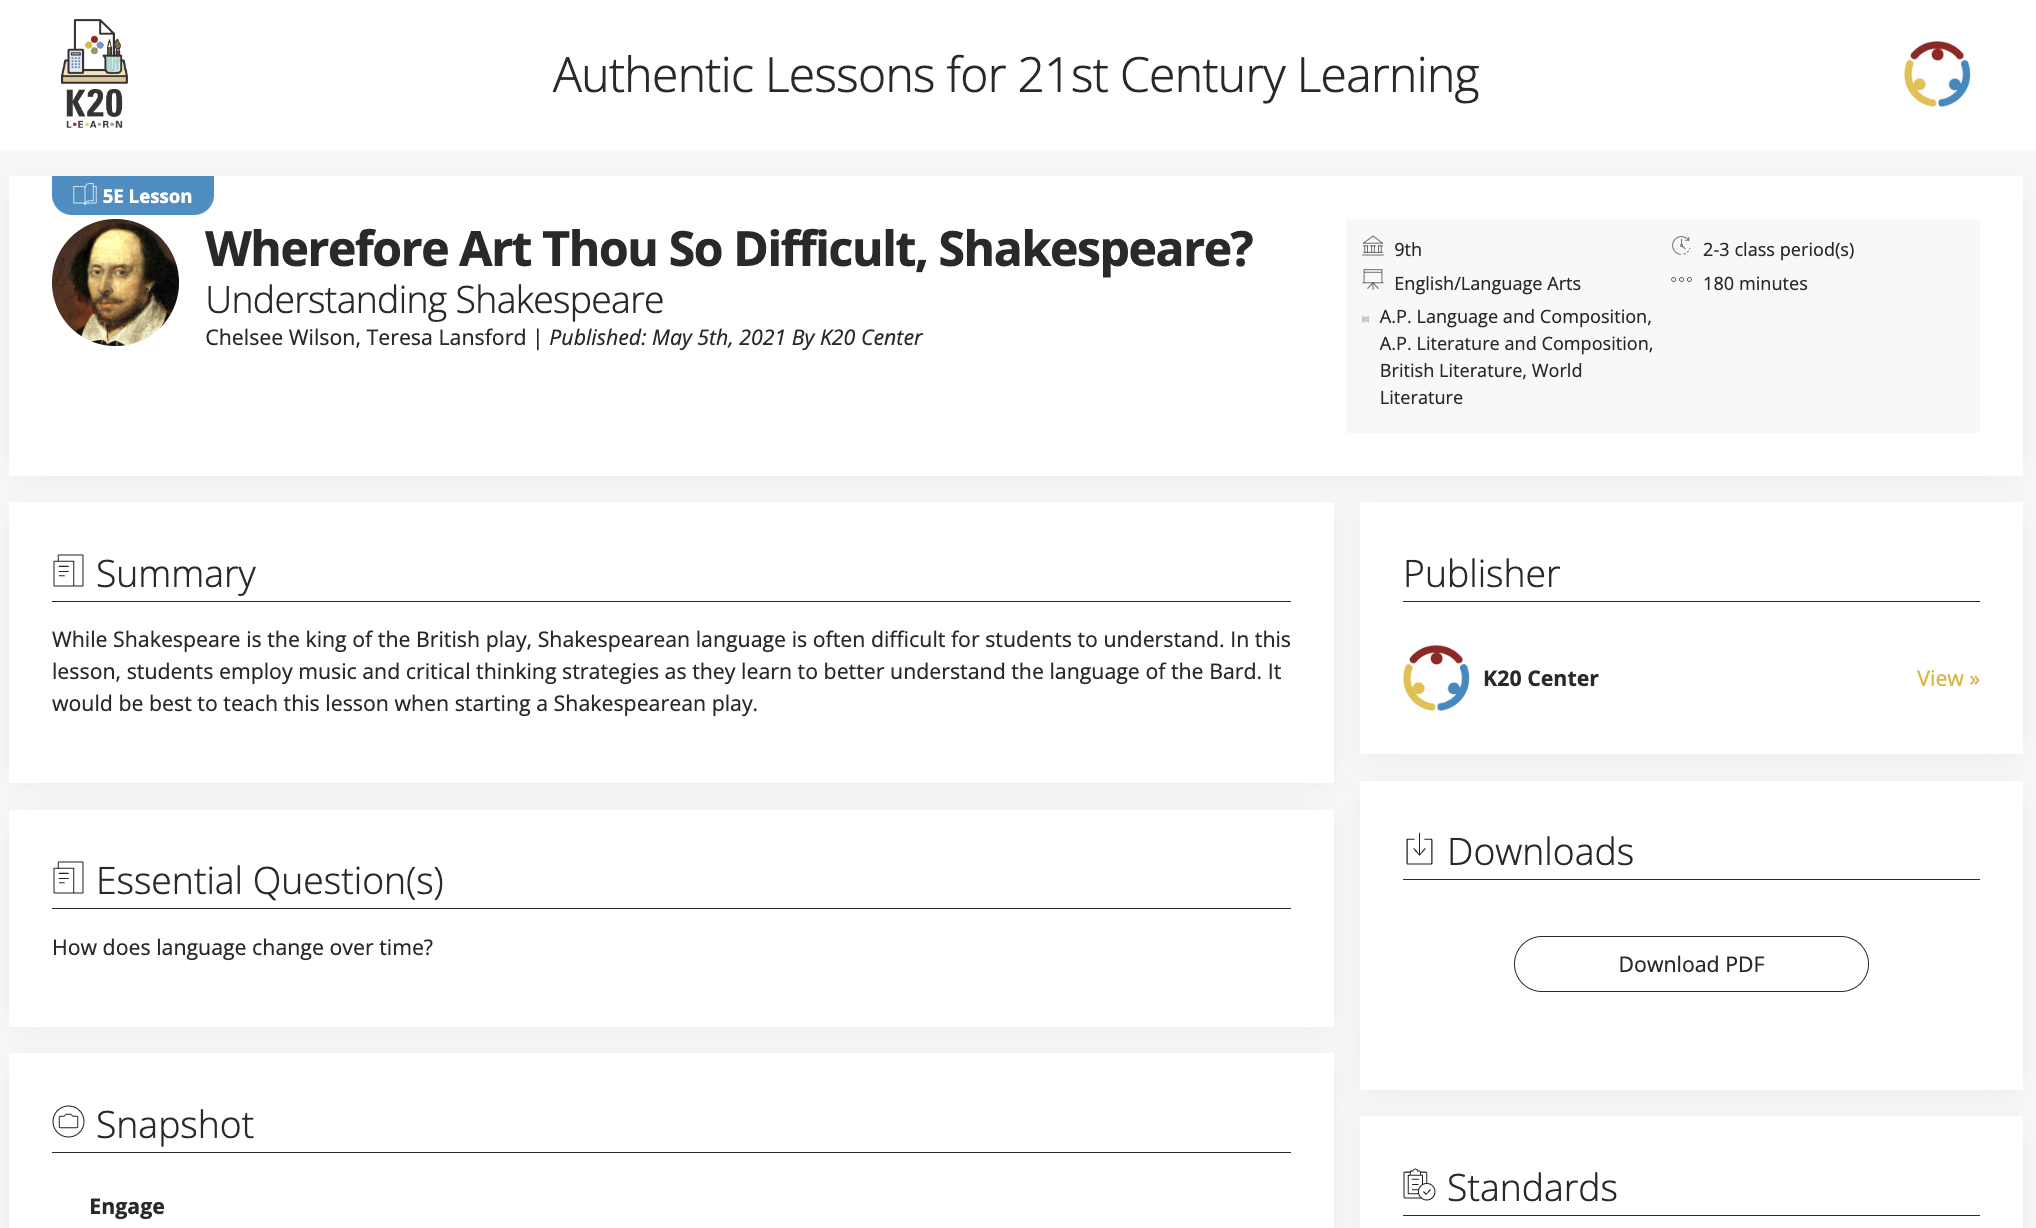
Task: Click the Download PDF button
Action: (x=1690, y=964)
